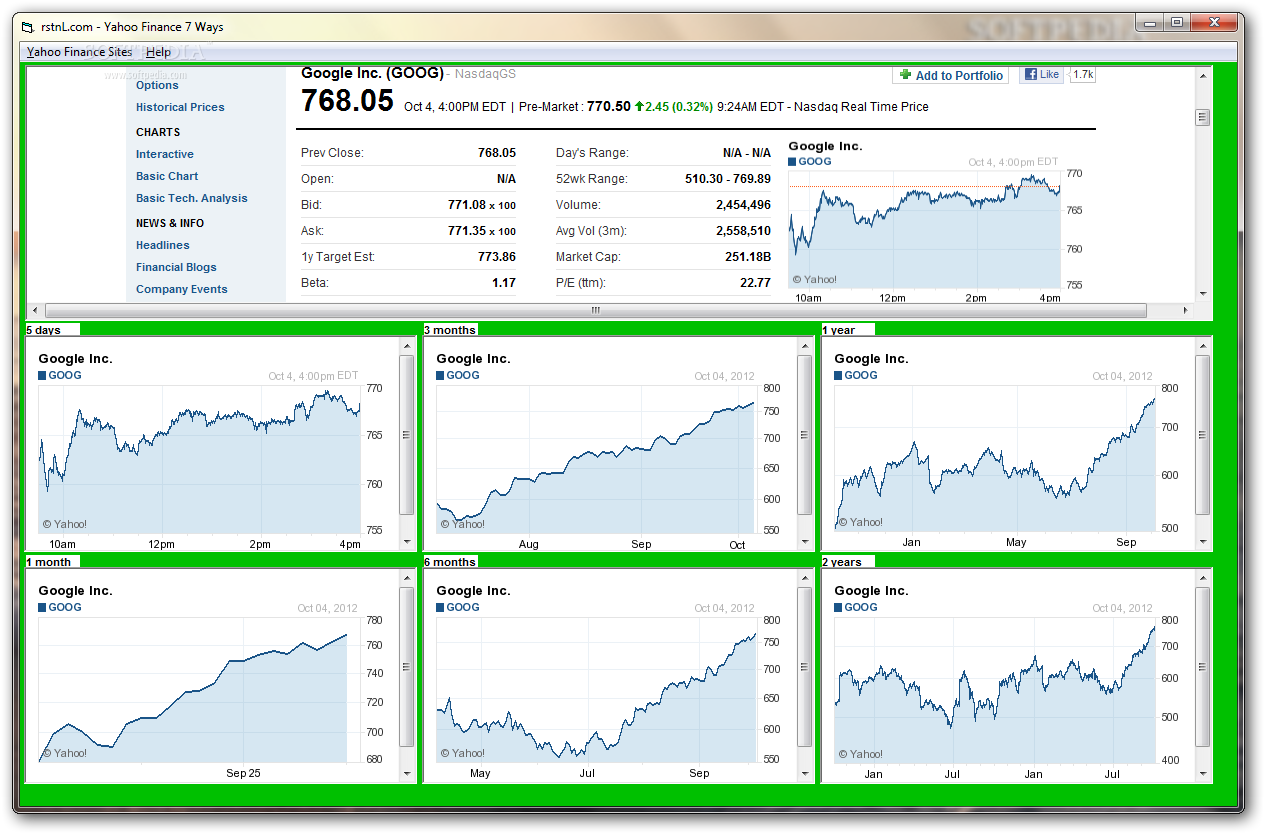The image size is (1265, 834).
Task: Click the 1 month panel scrollbar thumb
Action: (x=407, y=666)
